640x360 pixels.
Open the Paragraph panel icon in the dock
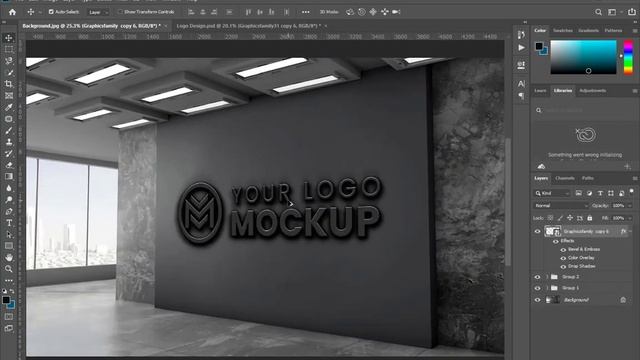pyautogui.click(x=521, y=96)
